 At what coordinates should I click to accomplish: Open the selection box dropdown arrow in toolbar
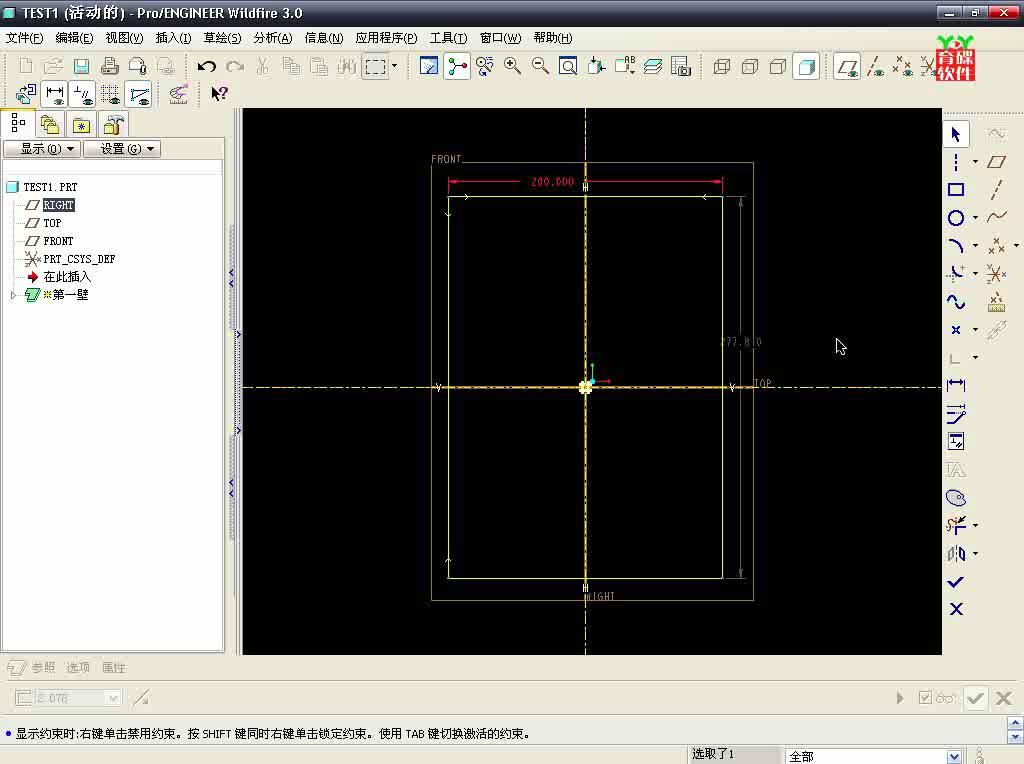click(394, 66)
